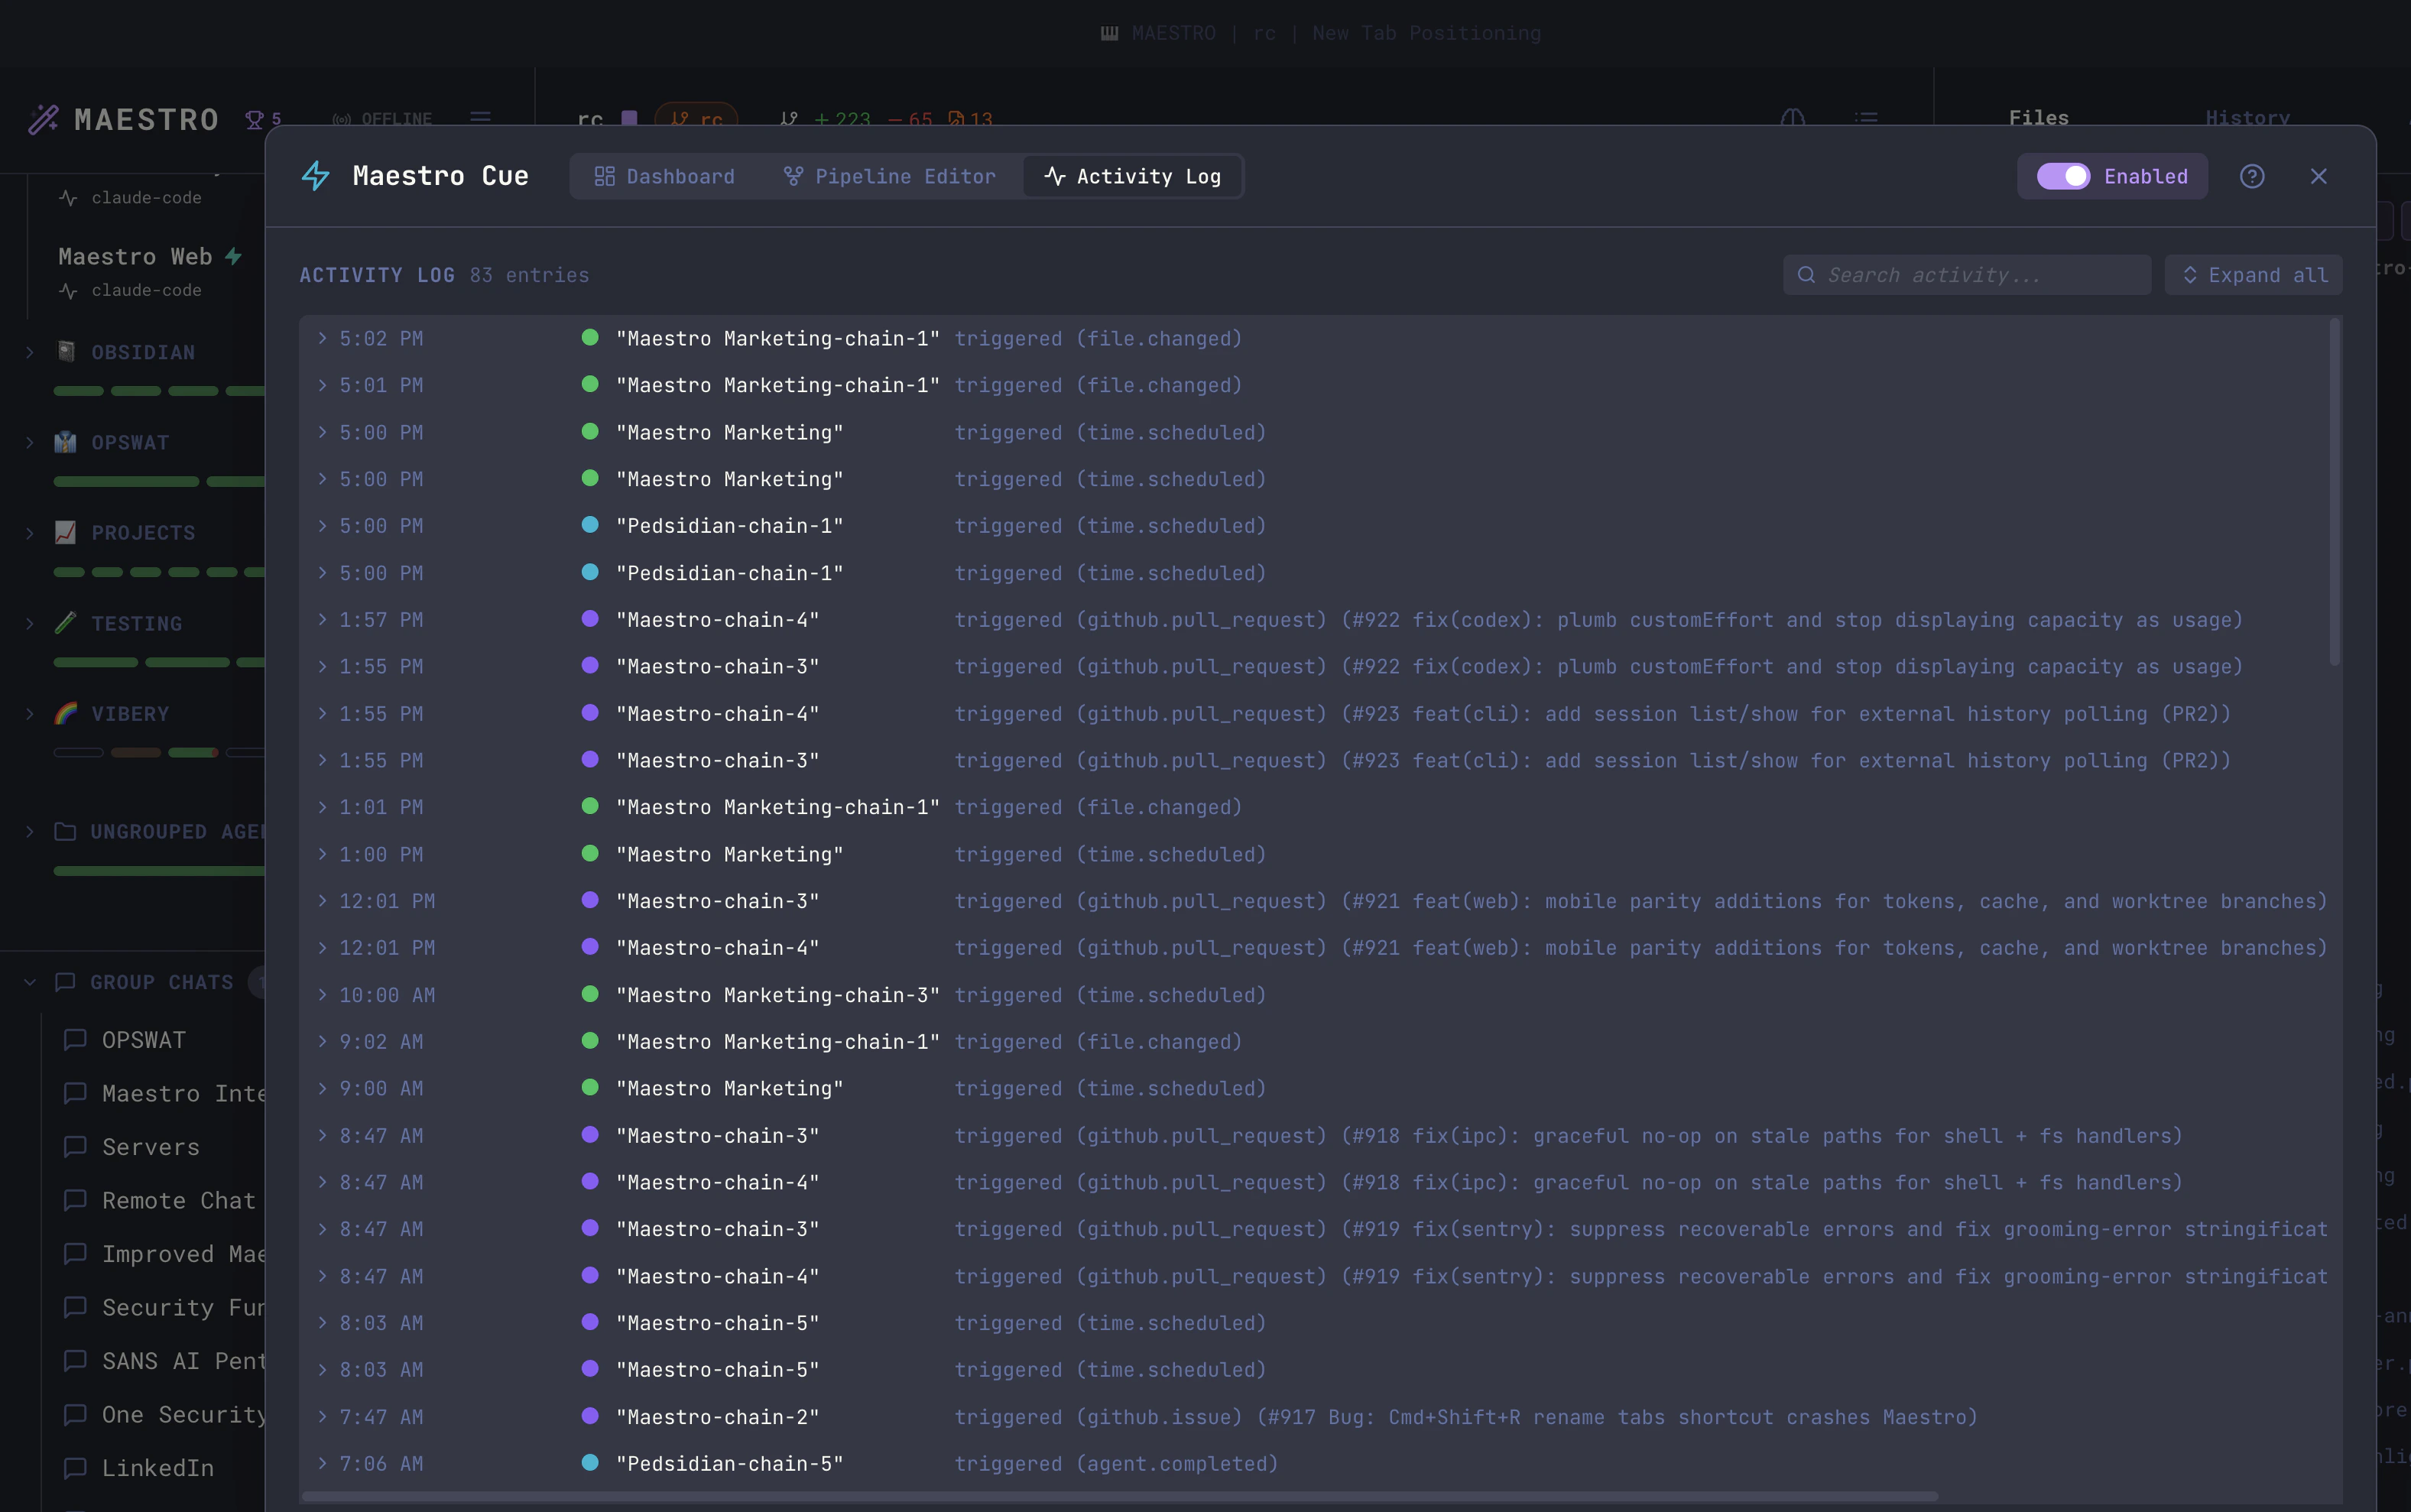Open the help question mark icon
The image size is (2411, 1512).
pos(2252,177)
